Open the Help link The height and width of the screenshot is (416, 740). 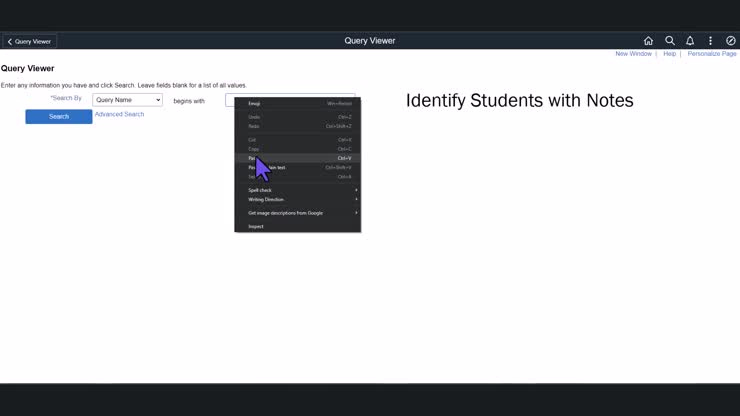669,54
